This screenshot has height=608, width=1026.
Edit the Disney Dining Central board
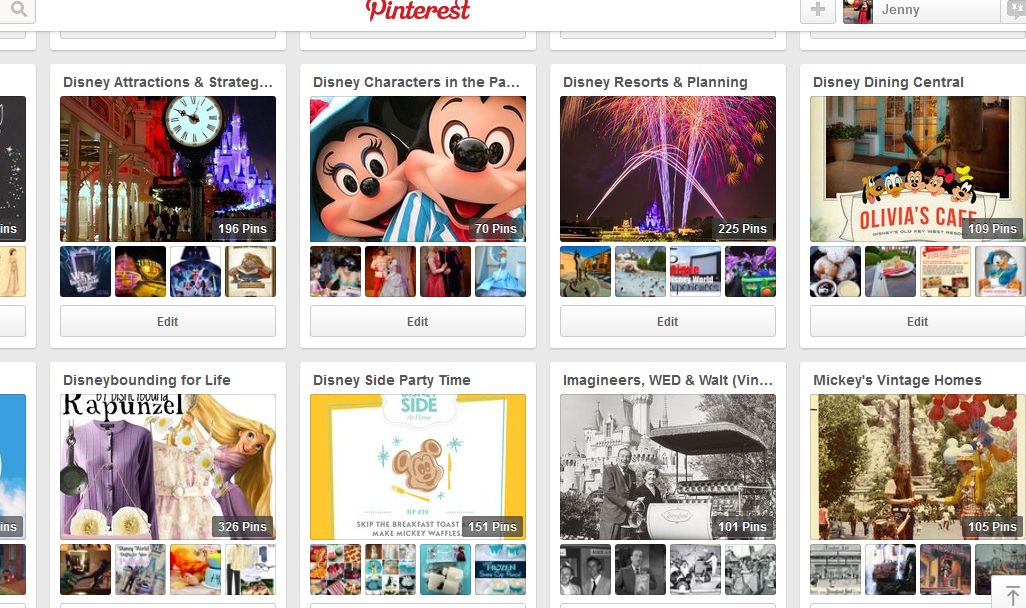(917, 321)
